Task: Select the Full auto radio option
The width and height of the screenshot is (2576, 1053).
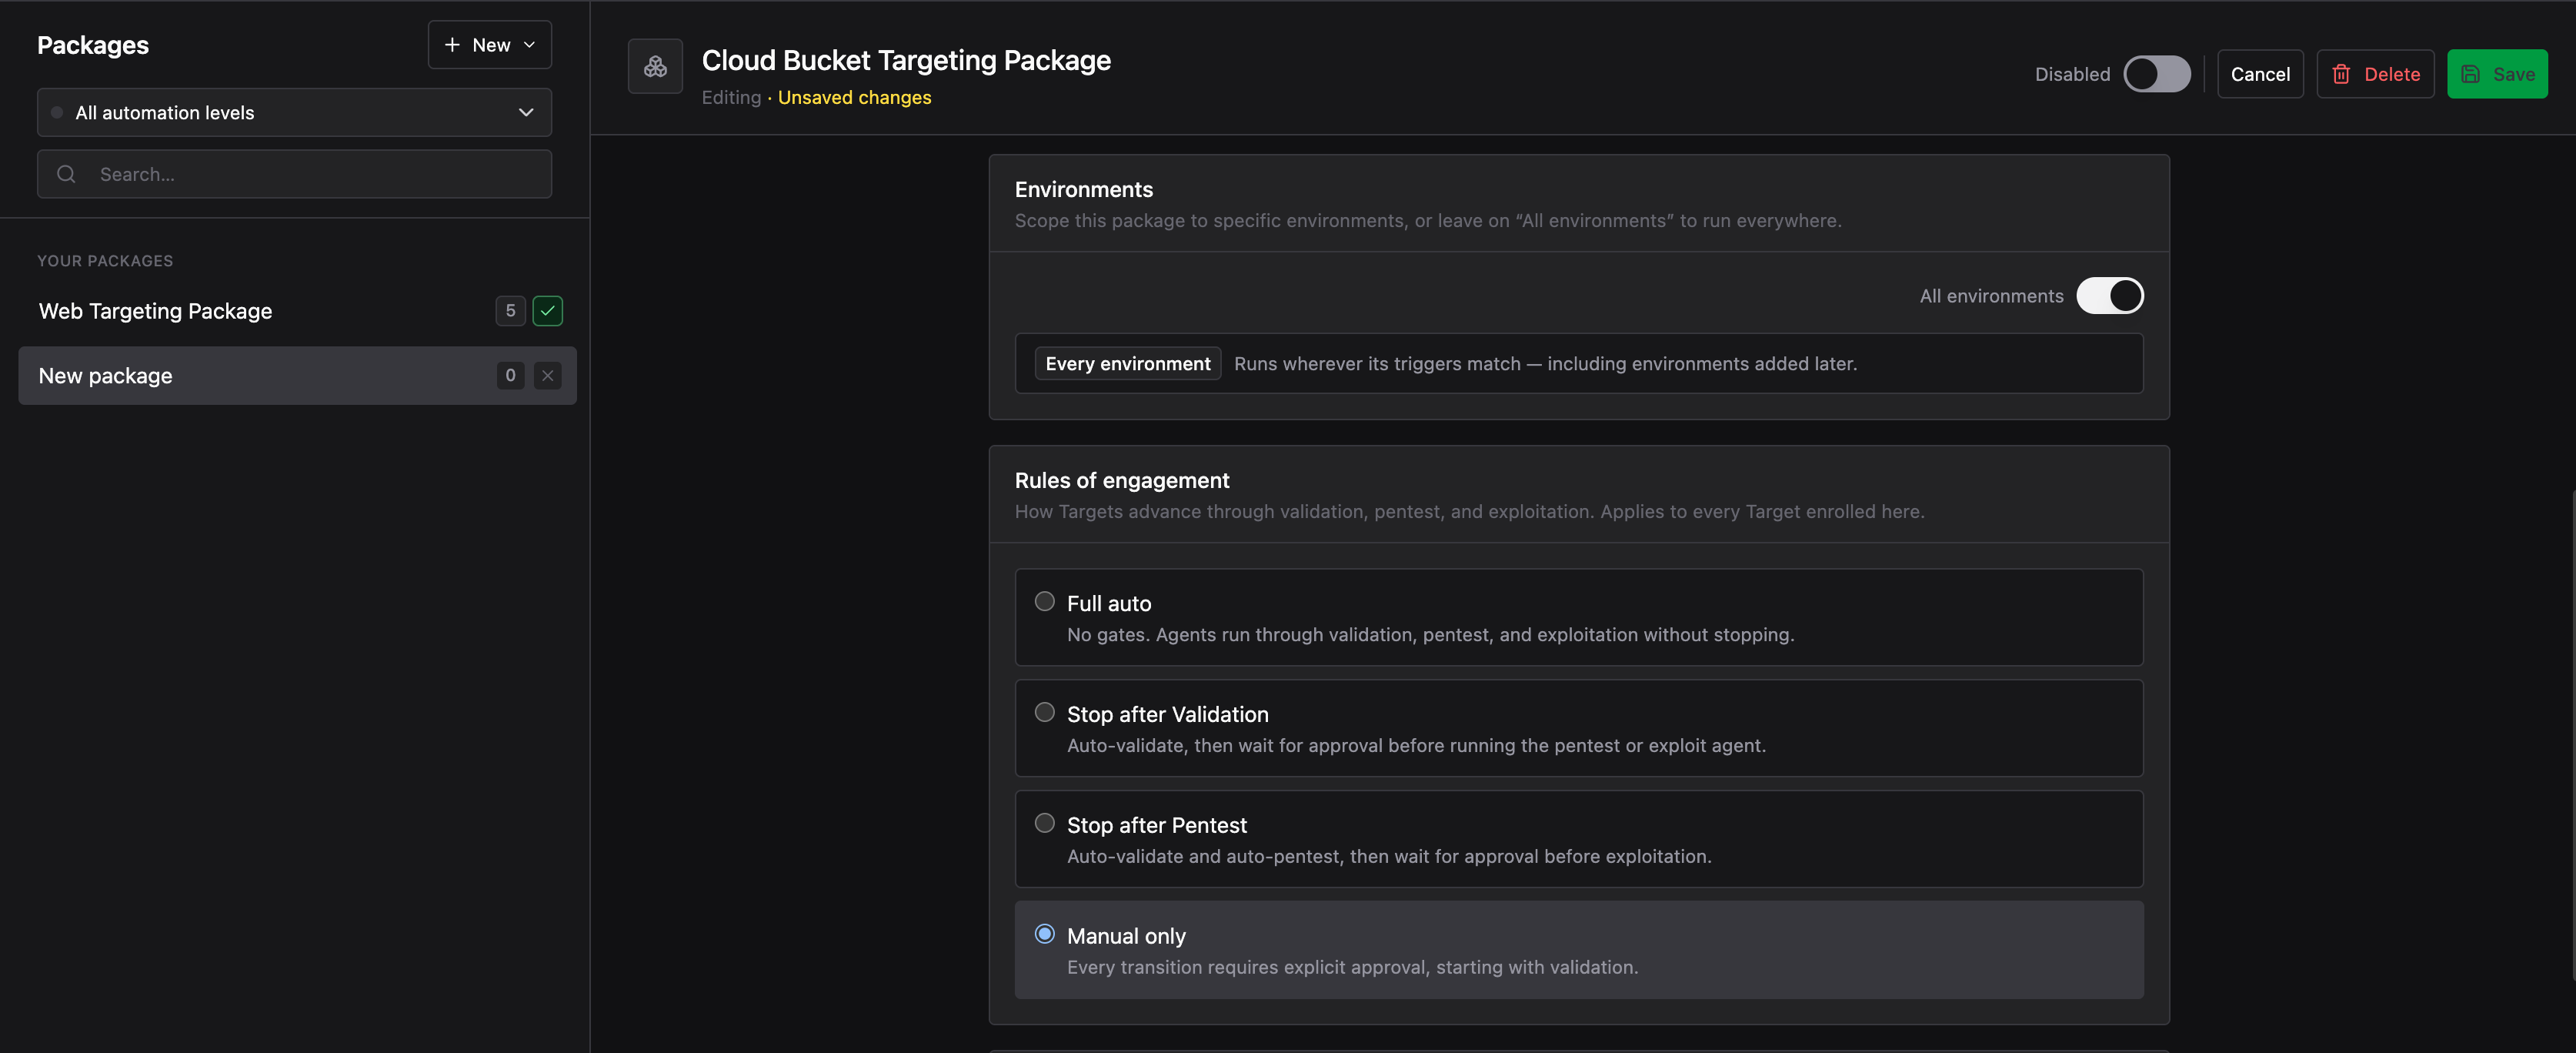Action: (1044, 602)
